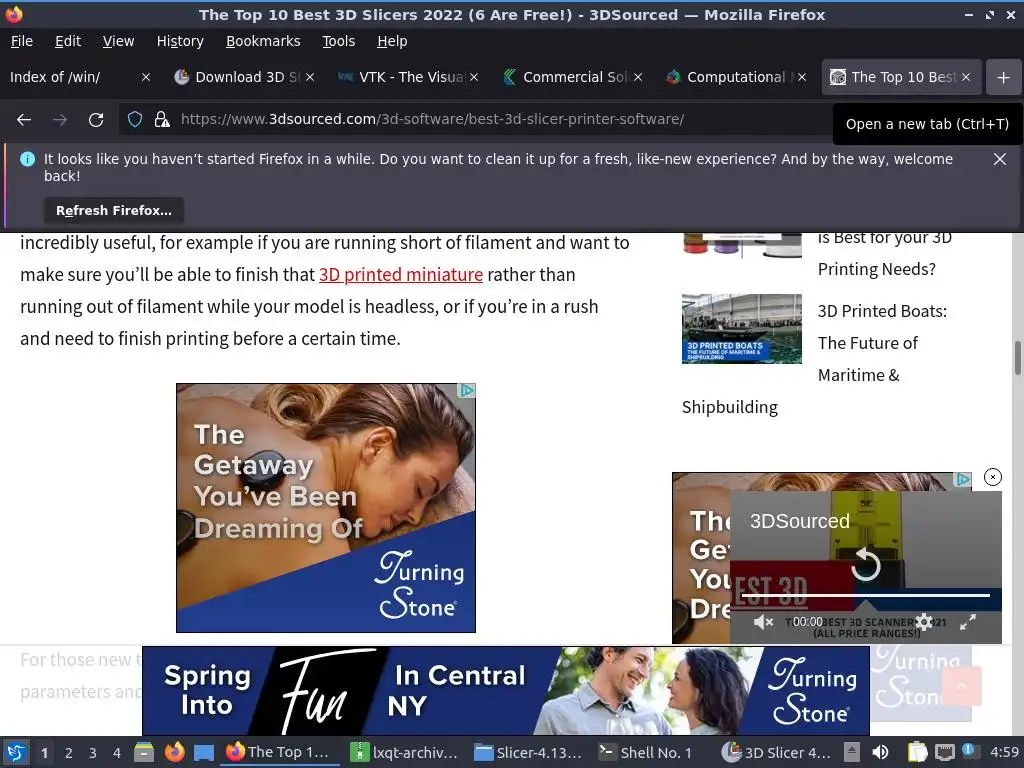Open update notifier tray icon
1024x768 pixels.
(x=968, y=752)
